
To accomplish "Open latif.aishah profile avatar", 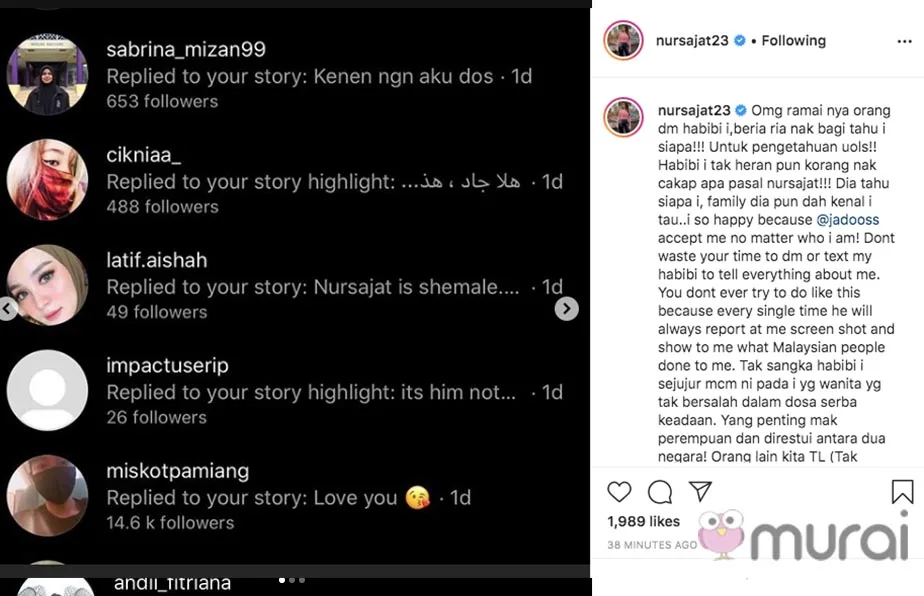I will pyautogui.click(x=47, y=285).
